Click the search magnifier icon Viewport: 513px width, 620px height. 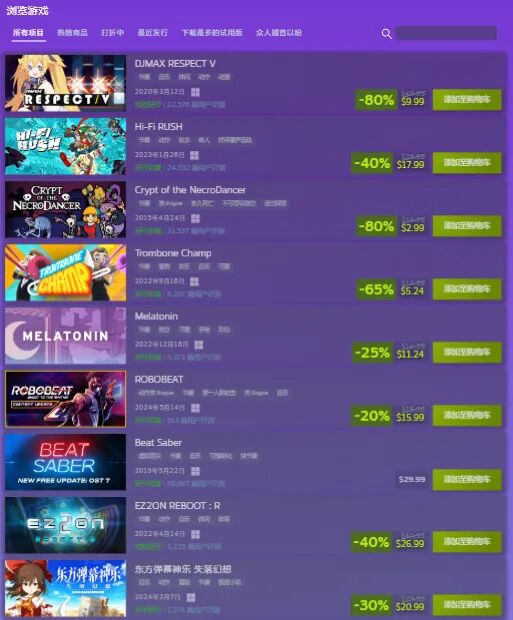pyautogui.click(x=386, y=34)
